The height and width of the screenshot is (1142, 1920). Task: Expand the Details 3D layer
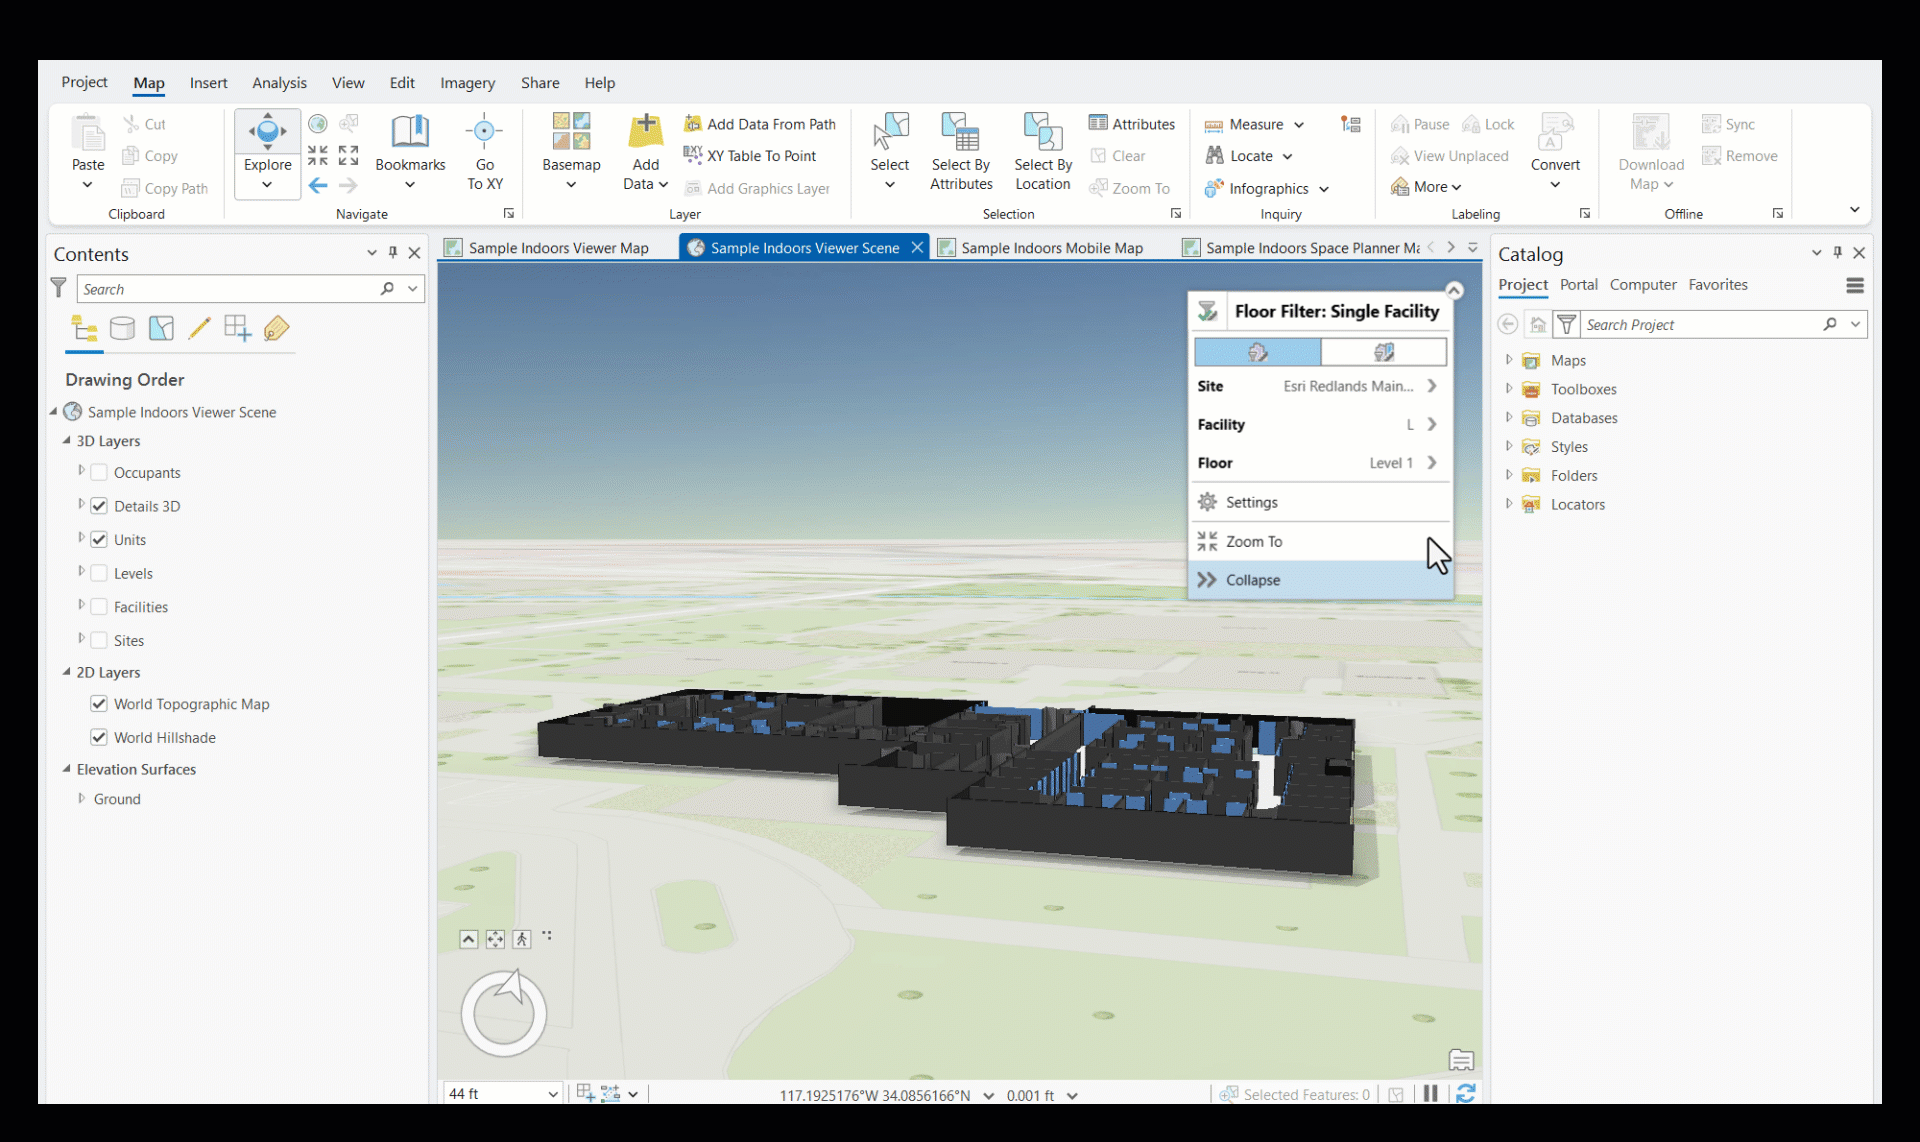pyautogui.click(x=81, y=505)
